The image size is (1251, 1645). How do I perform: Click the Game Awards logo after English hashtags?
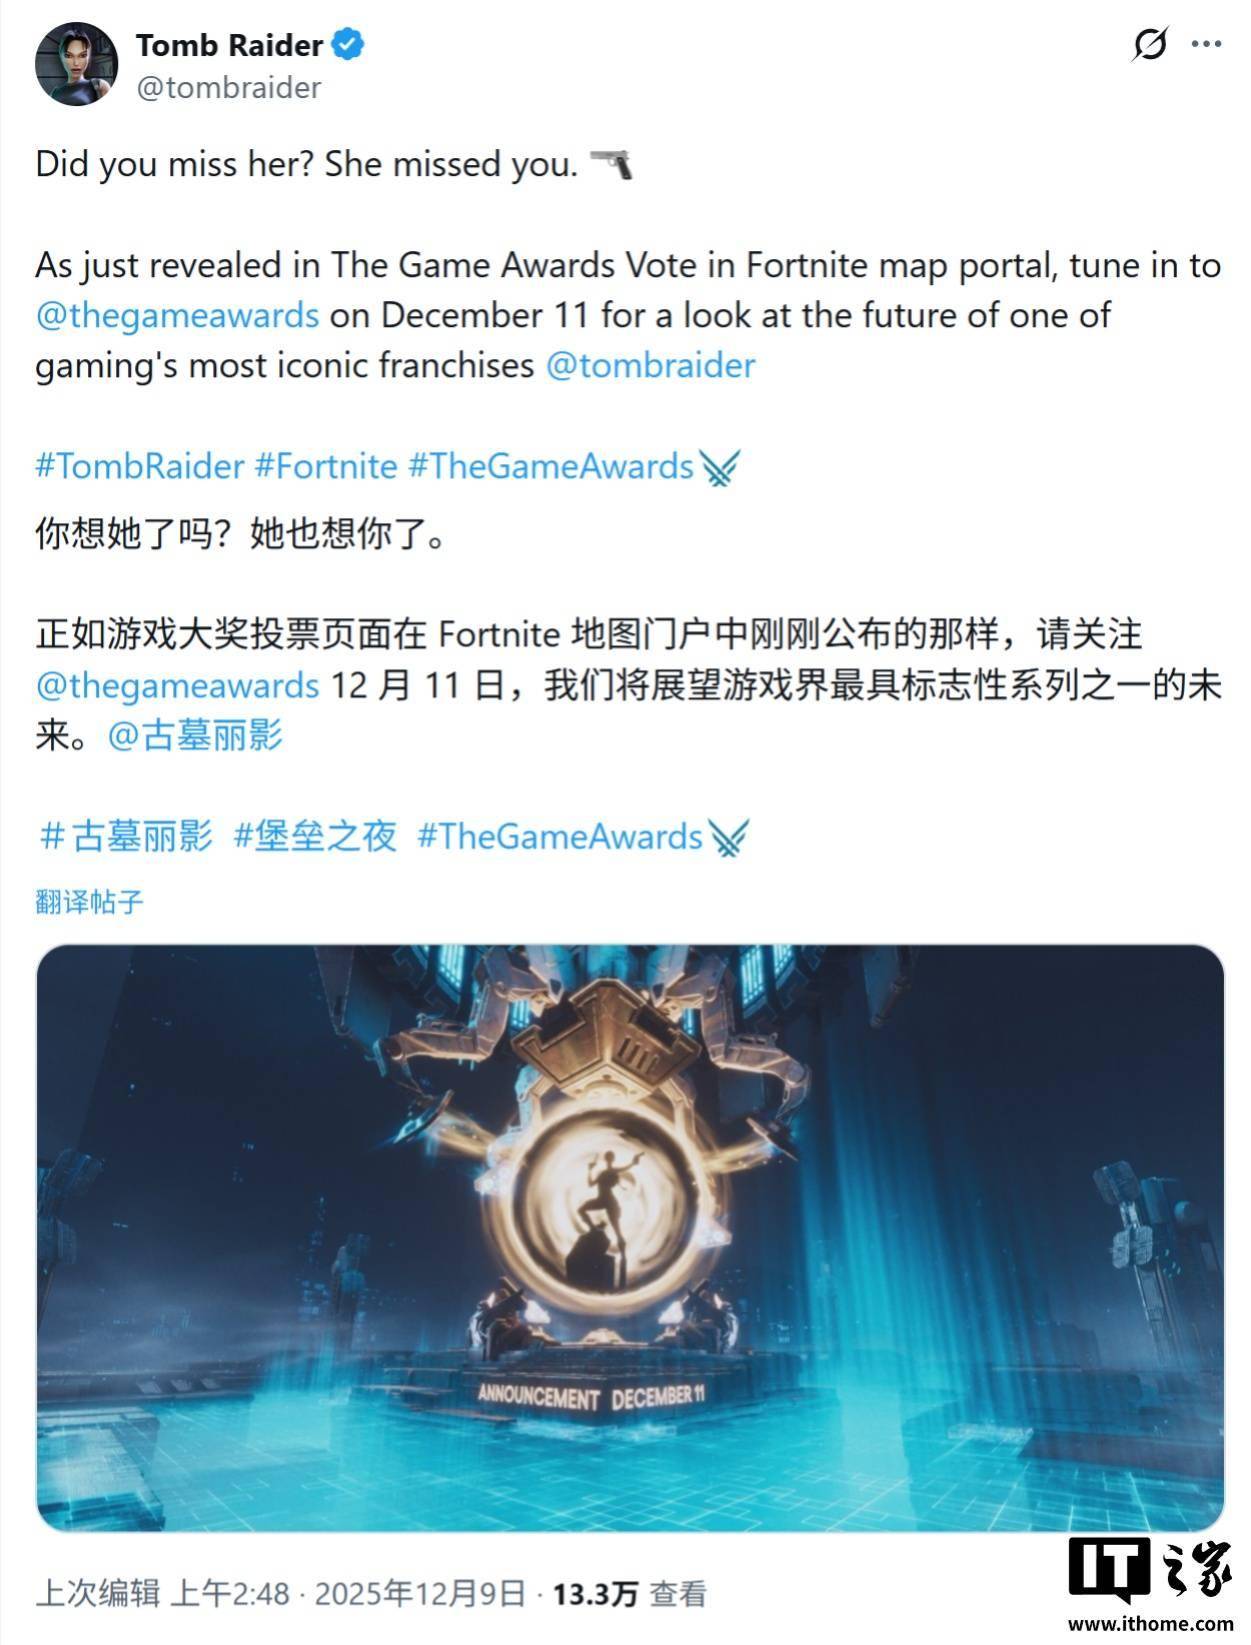click(x=719, y=467)
